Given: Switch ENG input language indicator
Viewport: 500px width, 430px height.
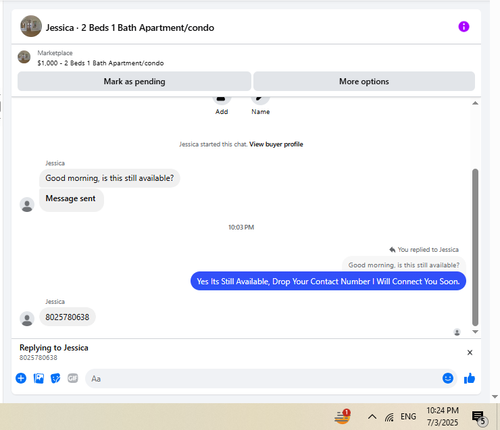Looking at the screenshot, I should (x=408, y=417).
